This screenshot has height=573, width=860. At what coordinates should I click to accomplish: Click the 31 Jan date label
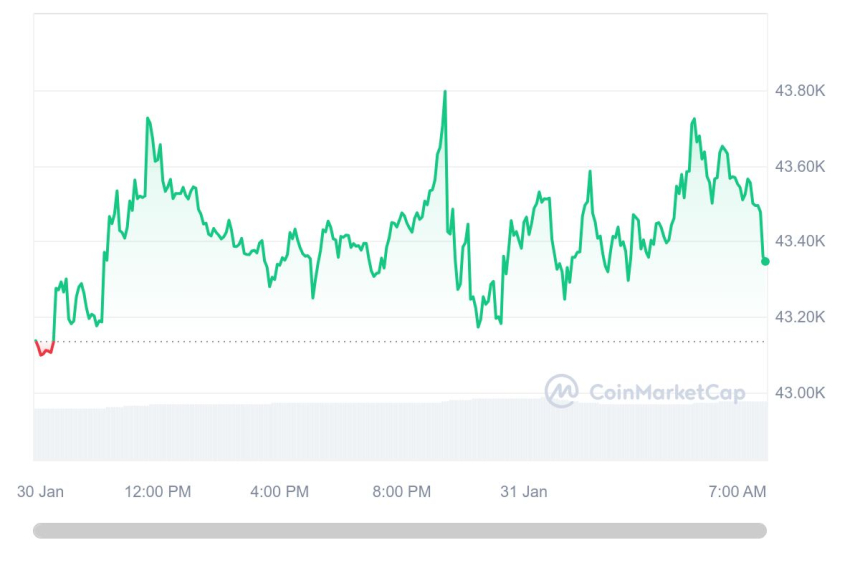click(x=523, y=491)
